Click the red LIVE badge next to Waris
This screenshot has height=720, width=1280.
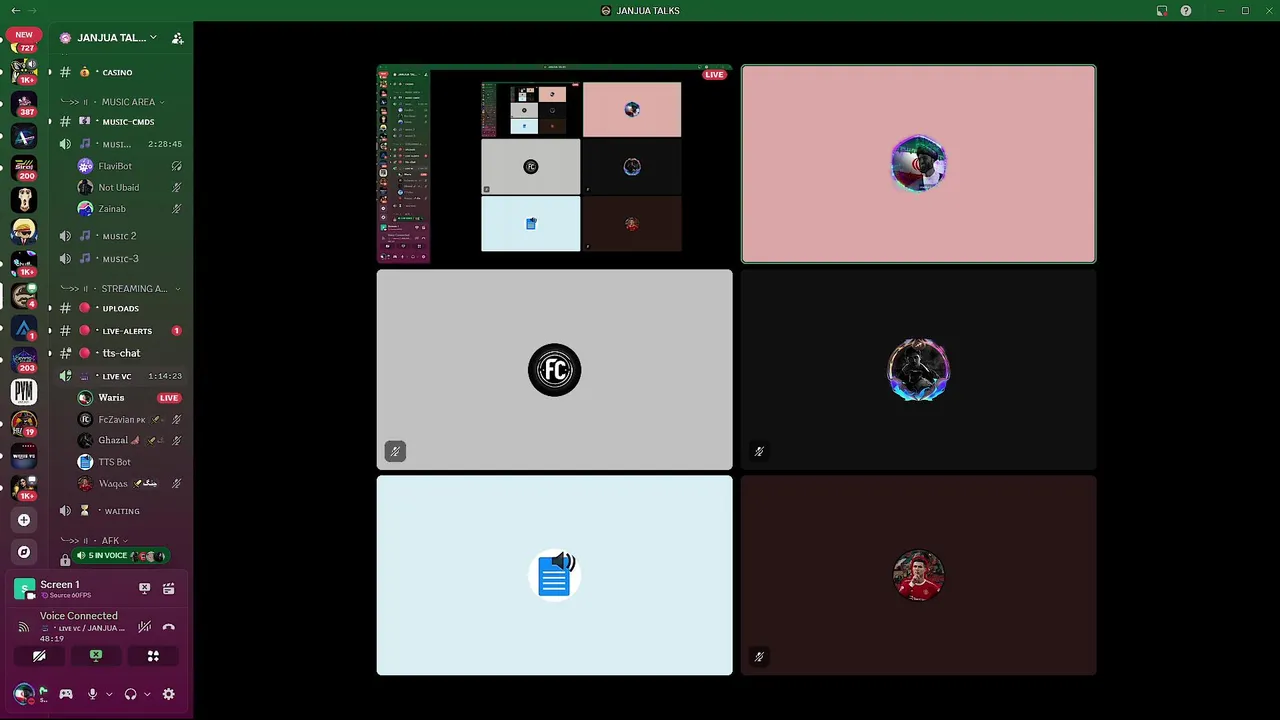click(169, 398)
